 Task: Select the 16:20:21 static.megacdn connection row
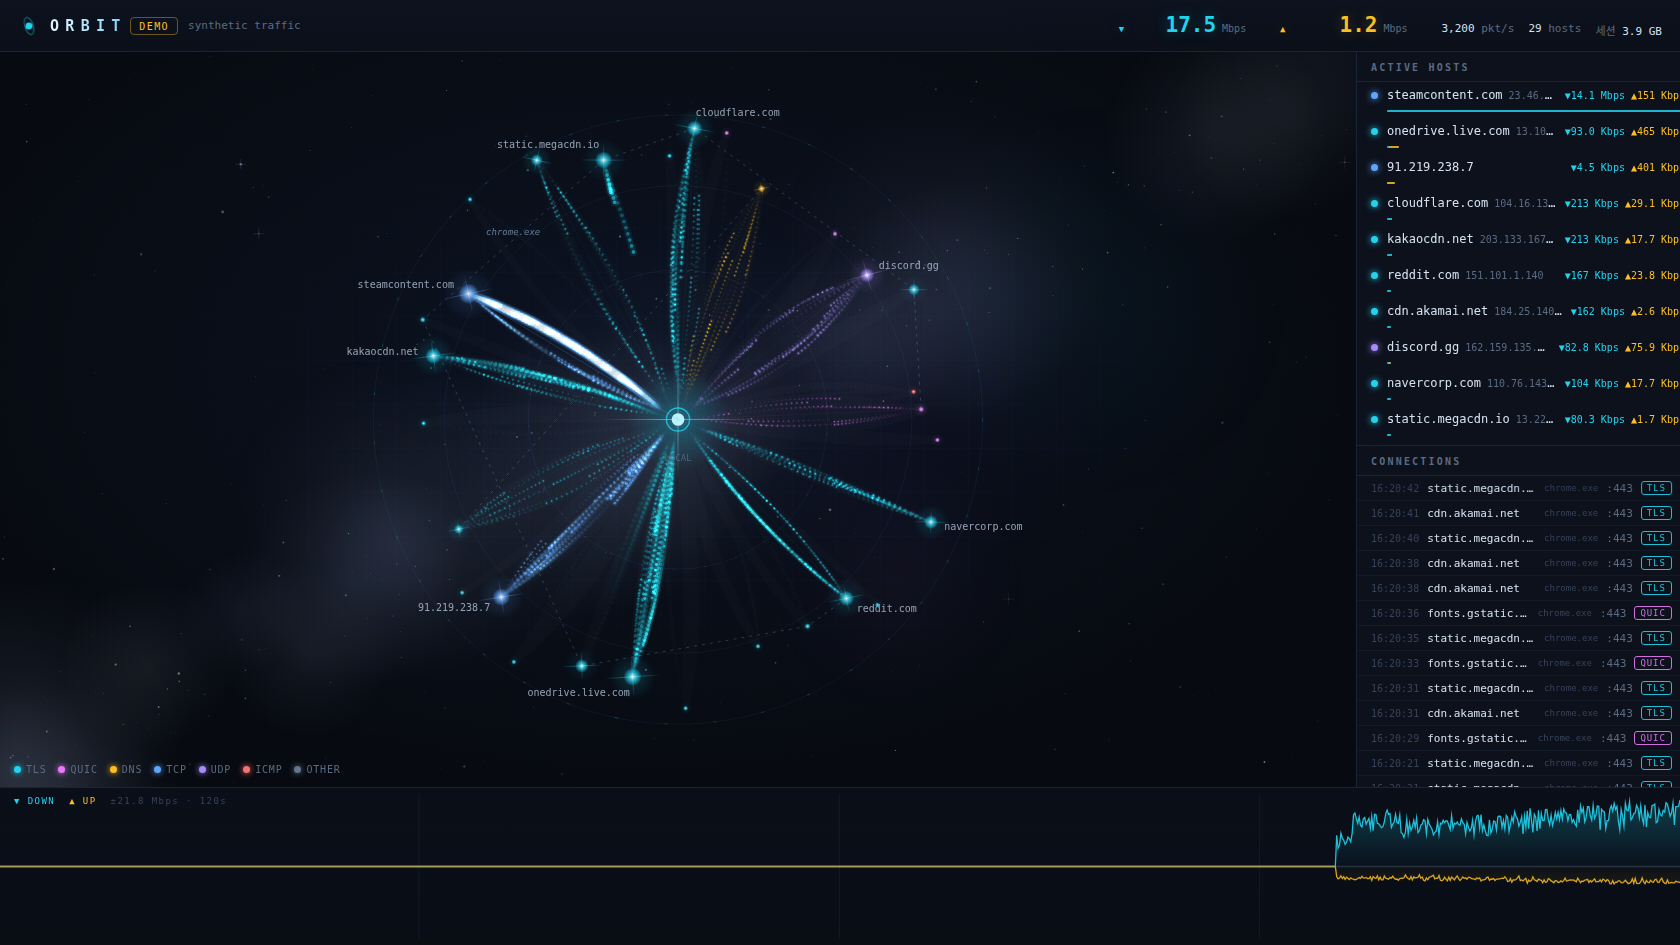1518,763
